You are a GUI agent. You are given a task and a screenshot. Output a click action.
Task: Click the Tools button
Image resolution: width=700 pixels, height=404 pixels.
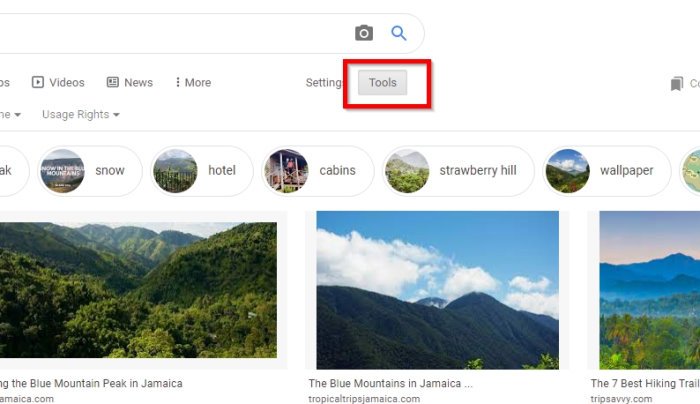383,83
